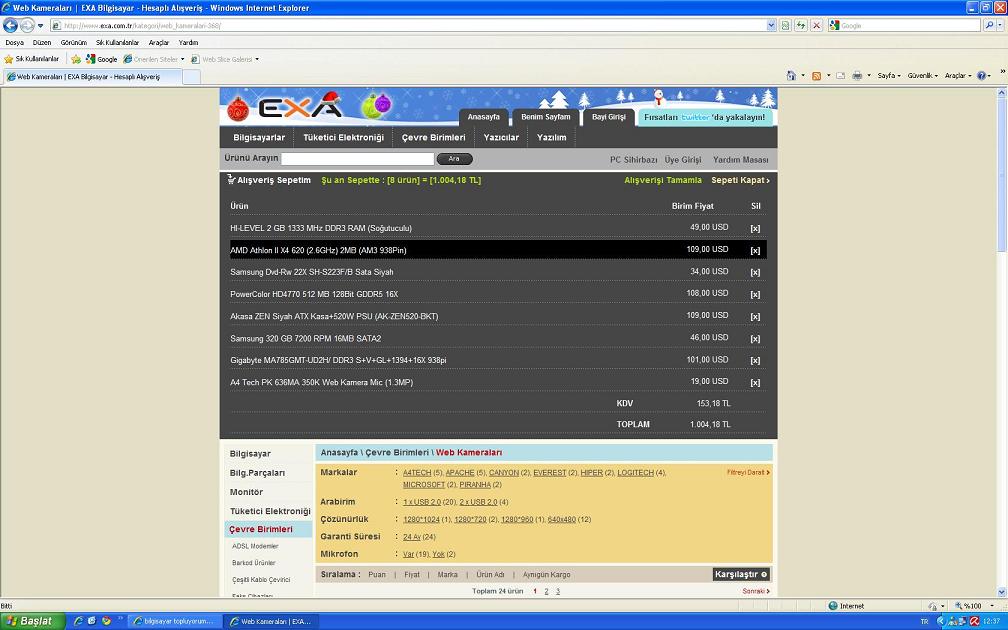The height and width of the screenshot is (630, 1008).
Task: Close the cart with Sepeti Kapat
Action: [740, 180]
